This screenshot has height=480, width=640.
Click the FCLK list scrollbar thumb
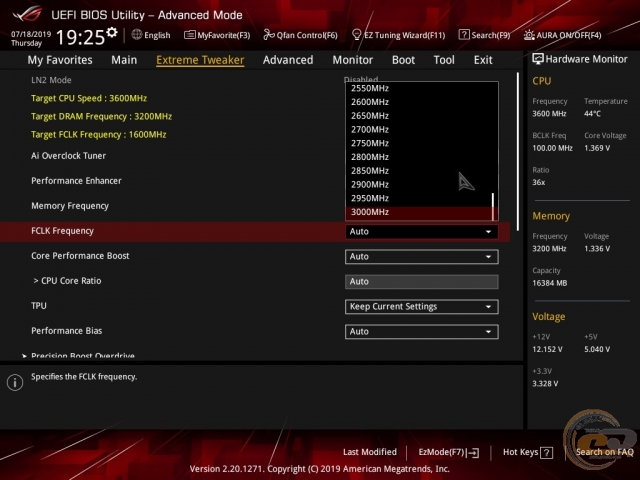tap(493, 206)
